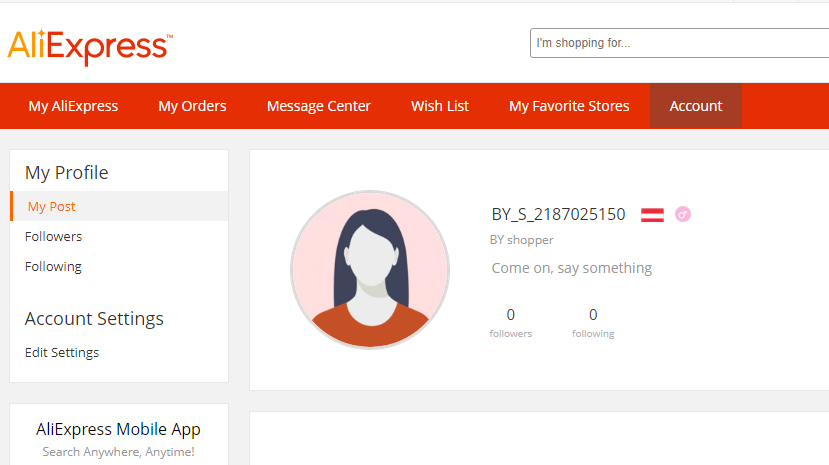Click the Account Settings heading

click(x=94, y=319)
